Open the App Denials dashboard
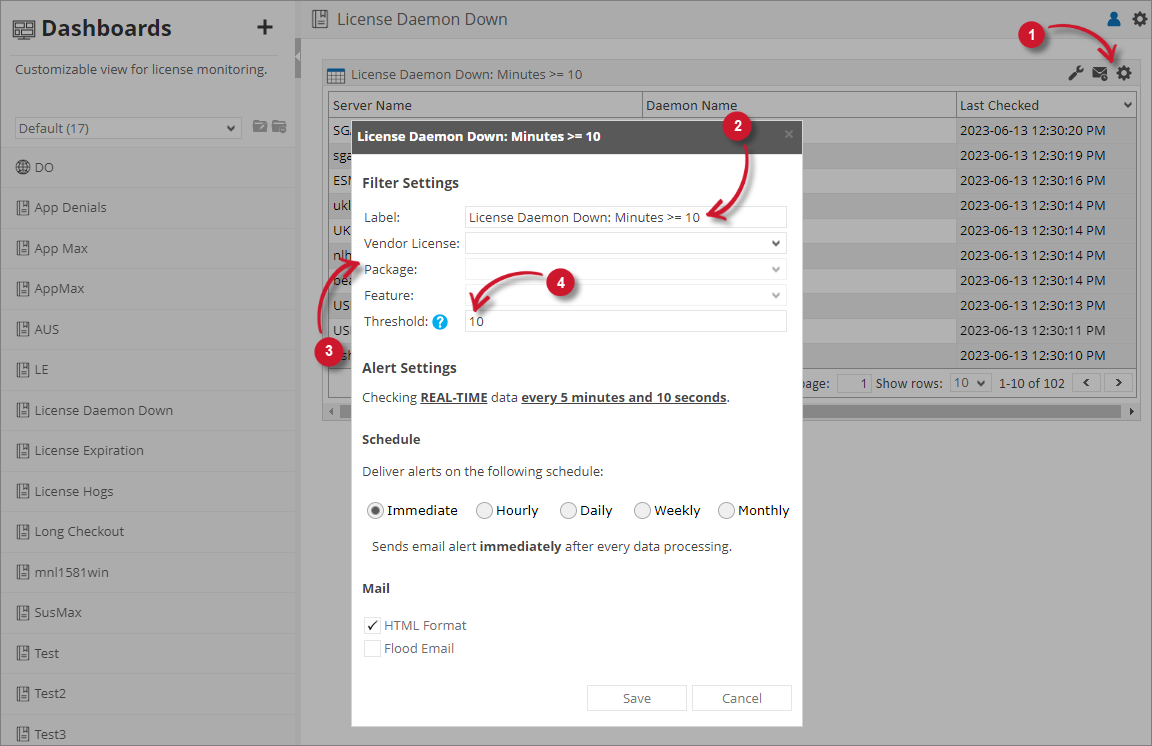This screenshot has width=1152, height=746. point(147,208)
